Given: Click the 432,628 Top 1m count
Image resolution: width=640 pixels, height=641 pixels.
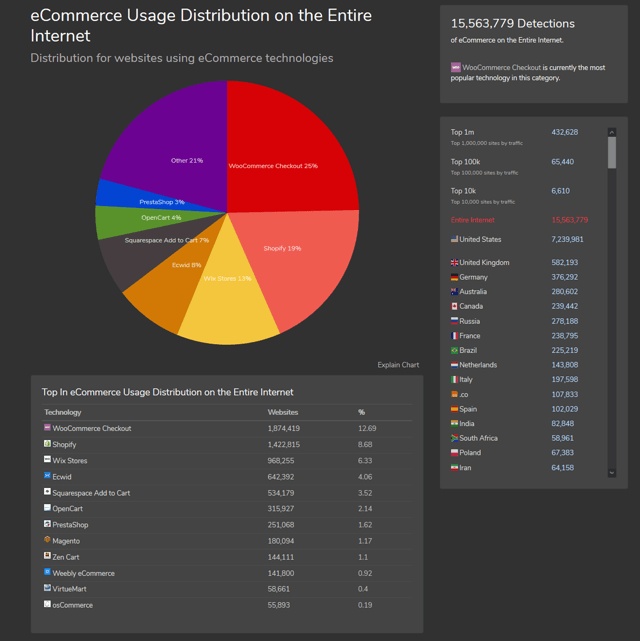Looking at the screenshot, I should coord(564,132).
